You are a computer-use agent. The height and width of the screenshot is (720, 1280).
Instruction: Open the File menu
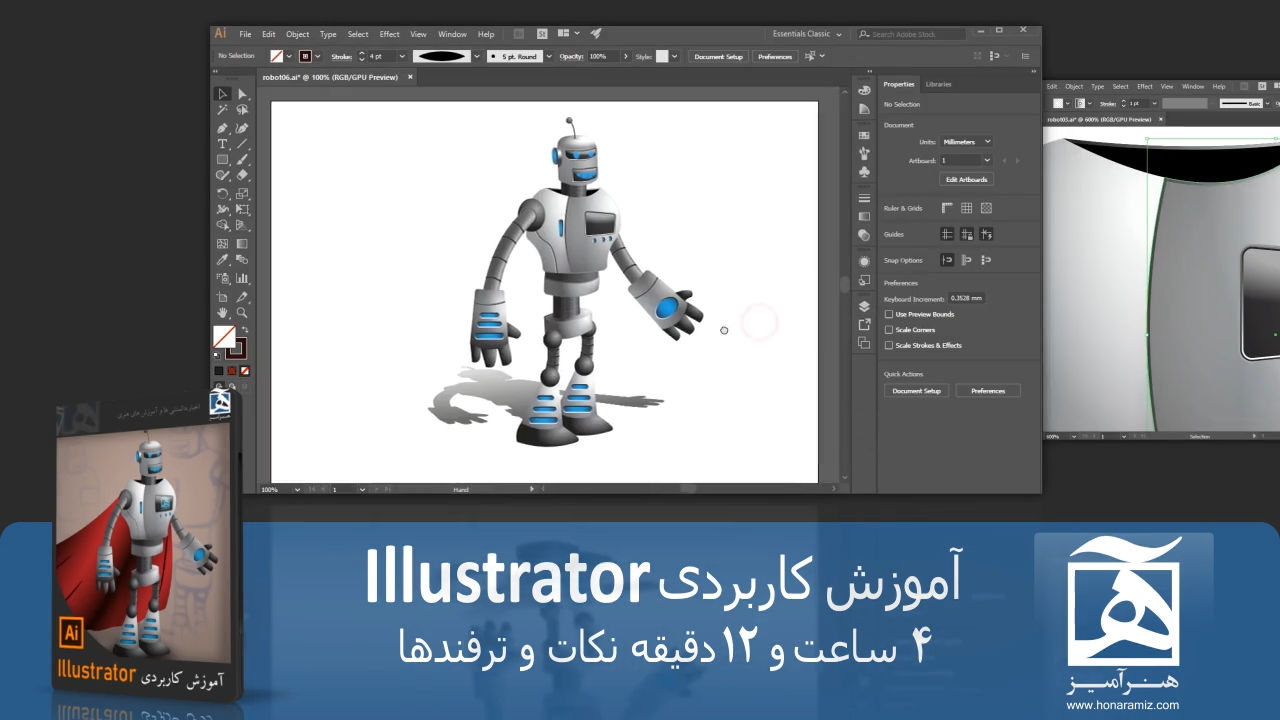(x=245, y=34)
